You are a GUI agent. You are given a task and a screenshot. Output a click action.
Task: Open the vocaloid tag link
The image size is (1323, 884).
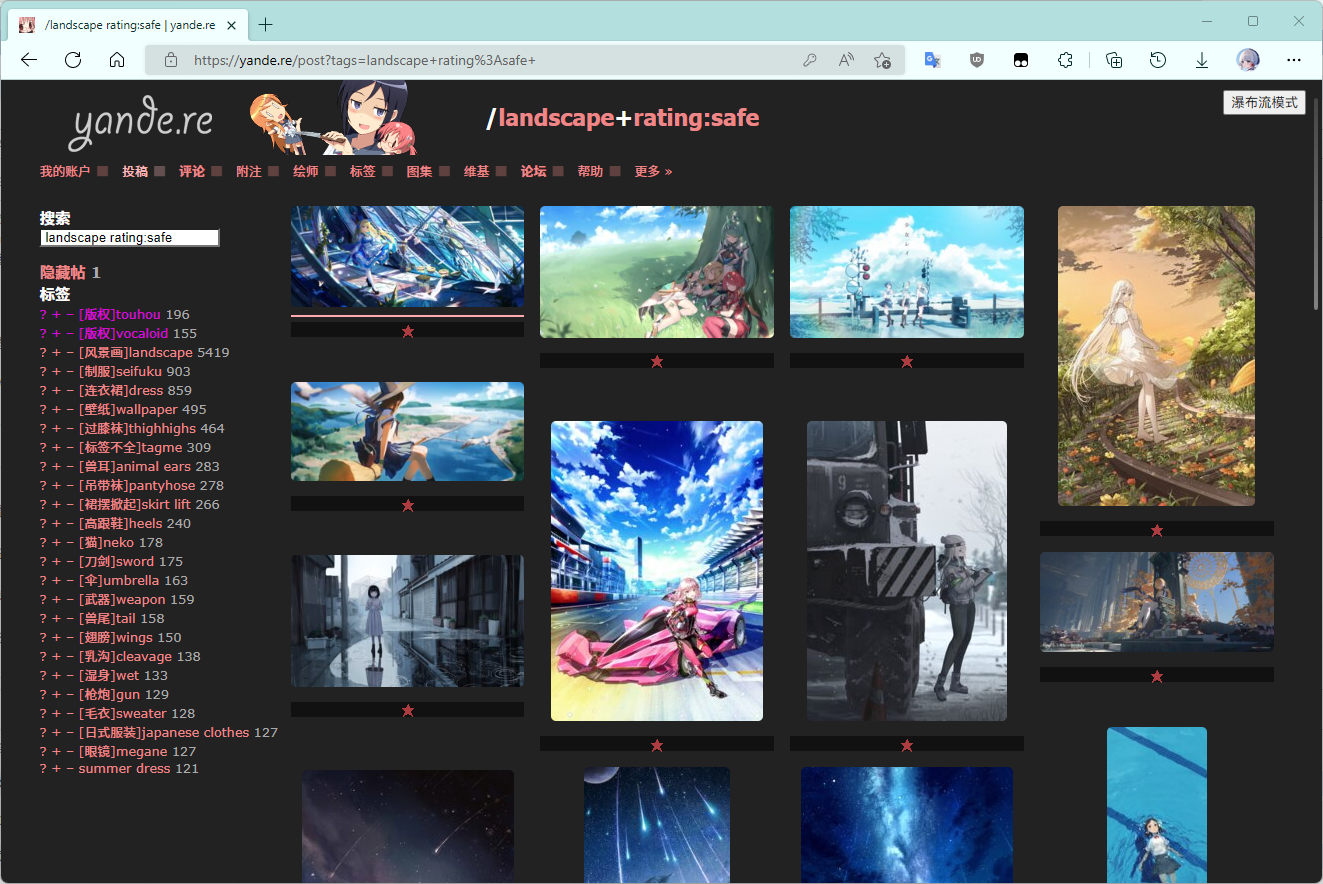124,333
